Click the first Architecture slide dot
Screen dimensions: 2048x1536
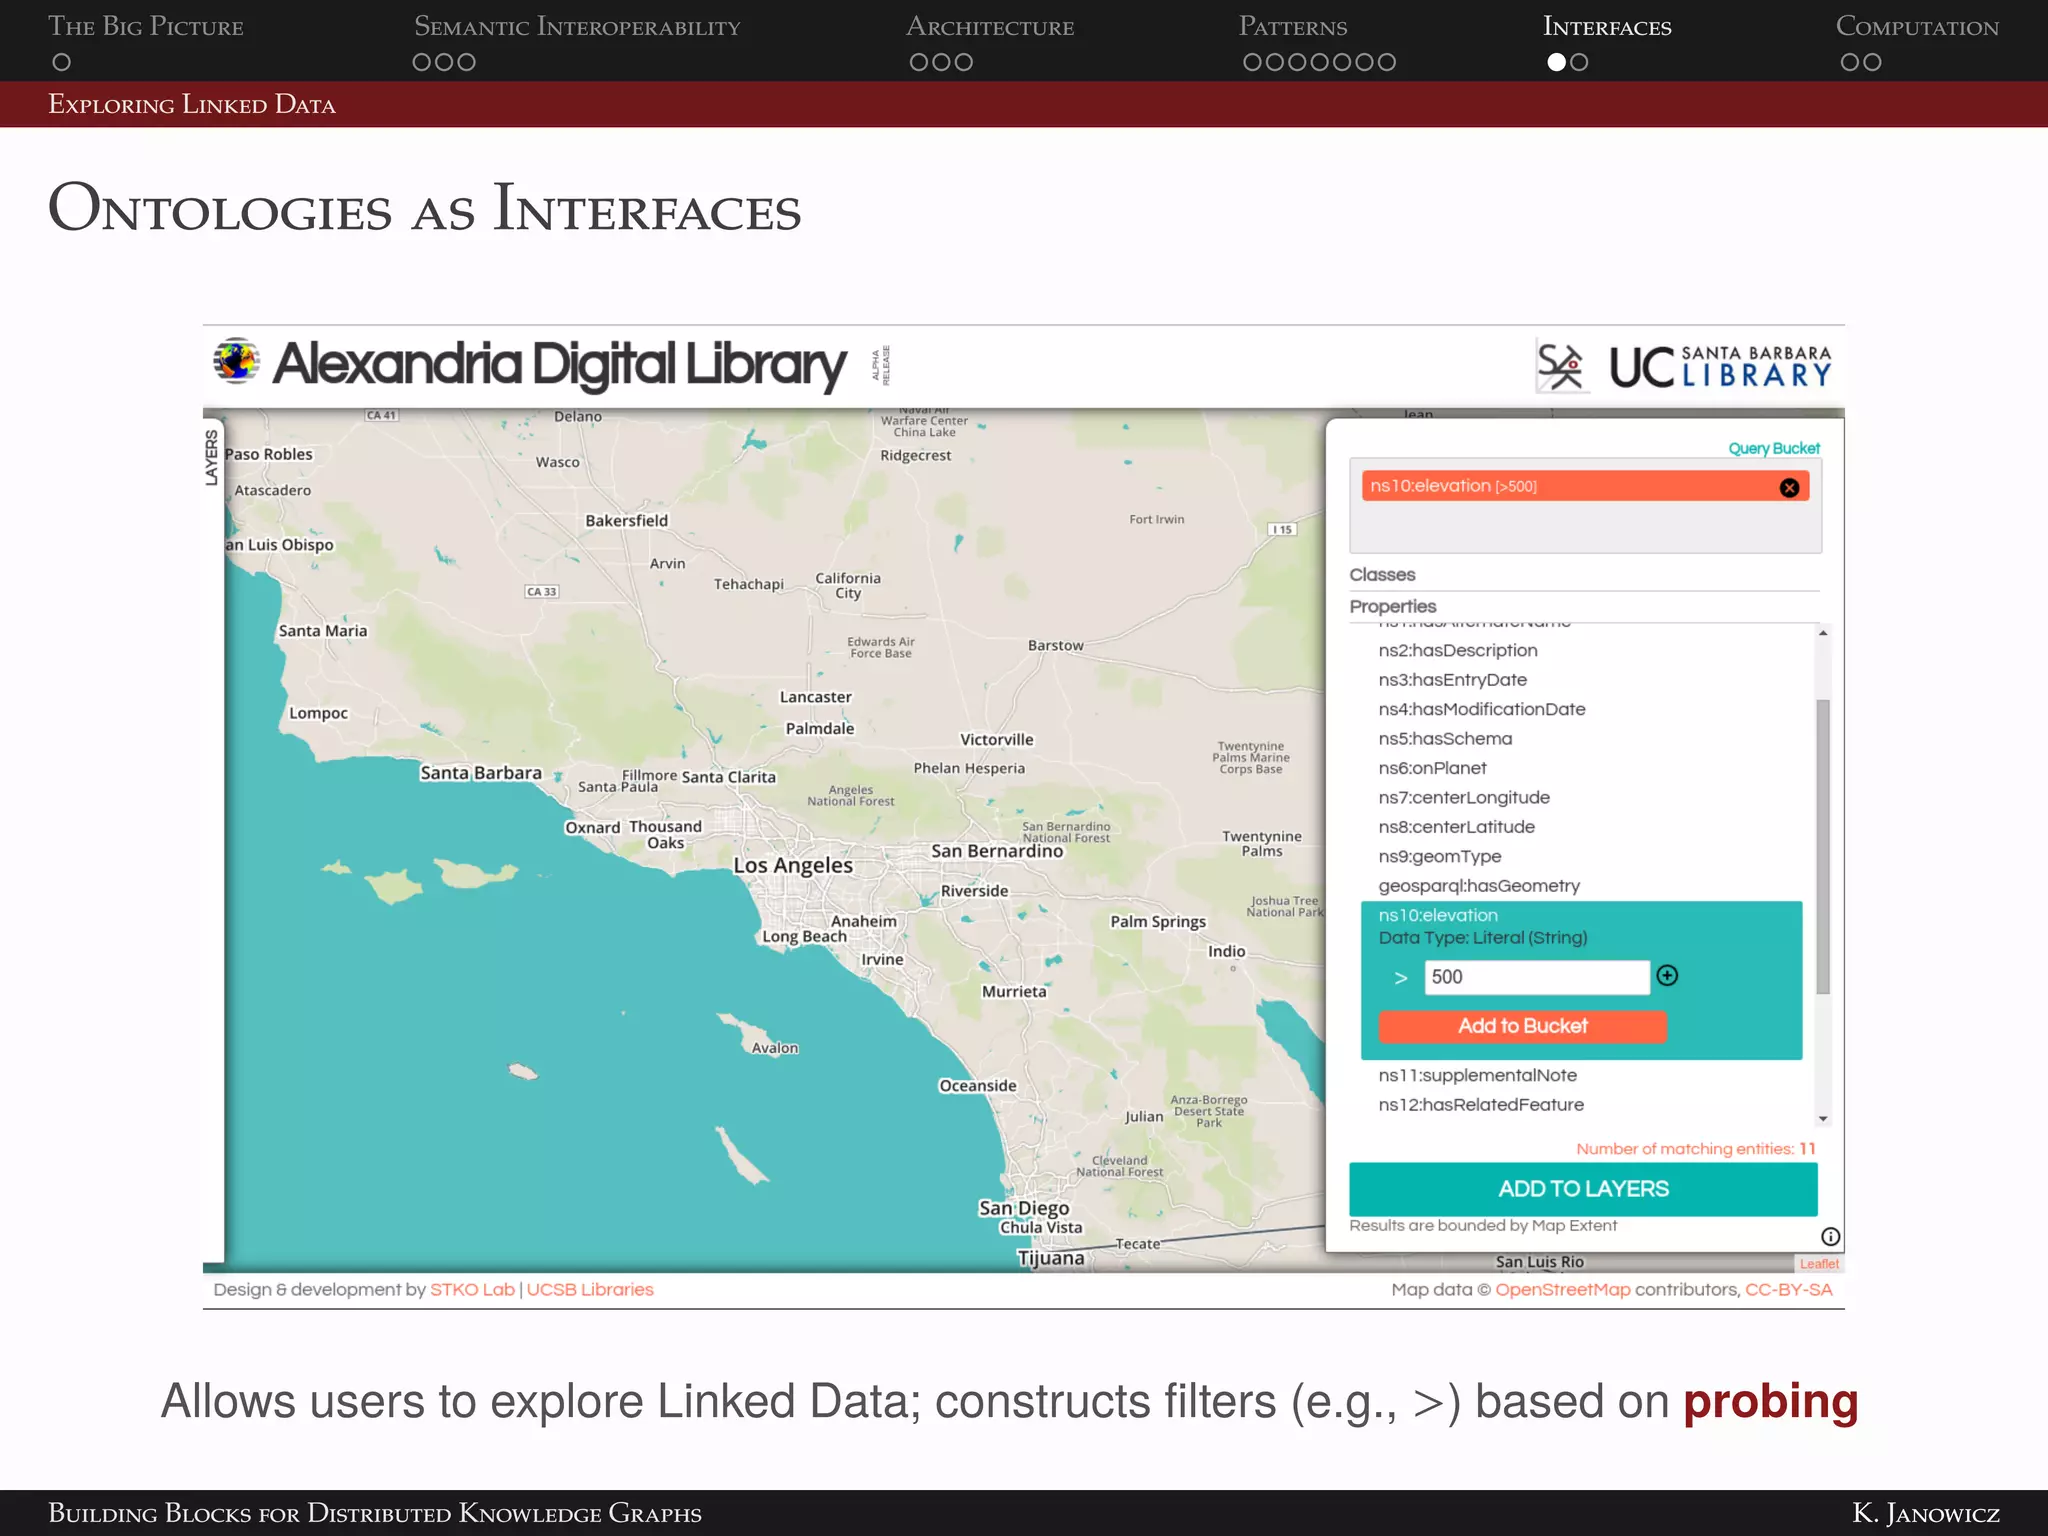pos(919,62)
